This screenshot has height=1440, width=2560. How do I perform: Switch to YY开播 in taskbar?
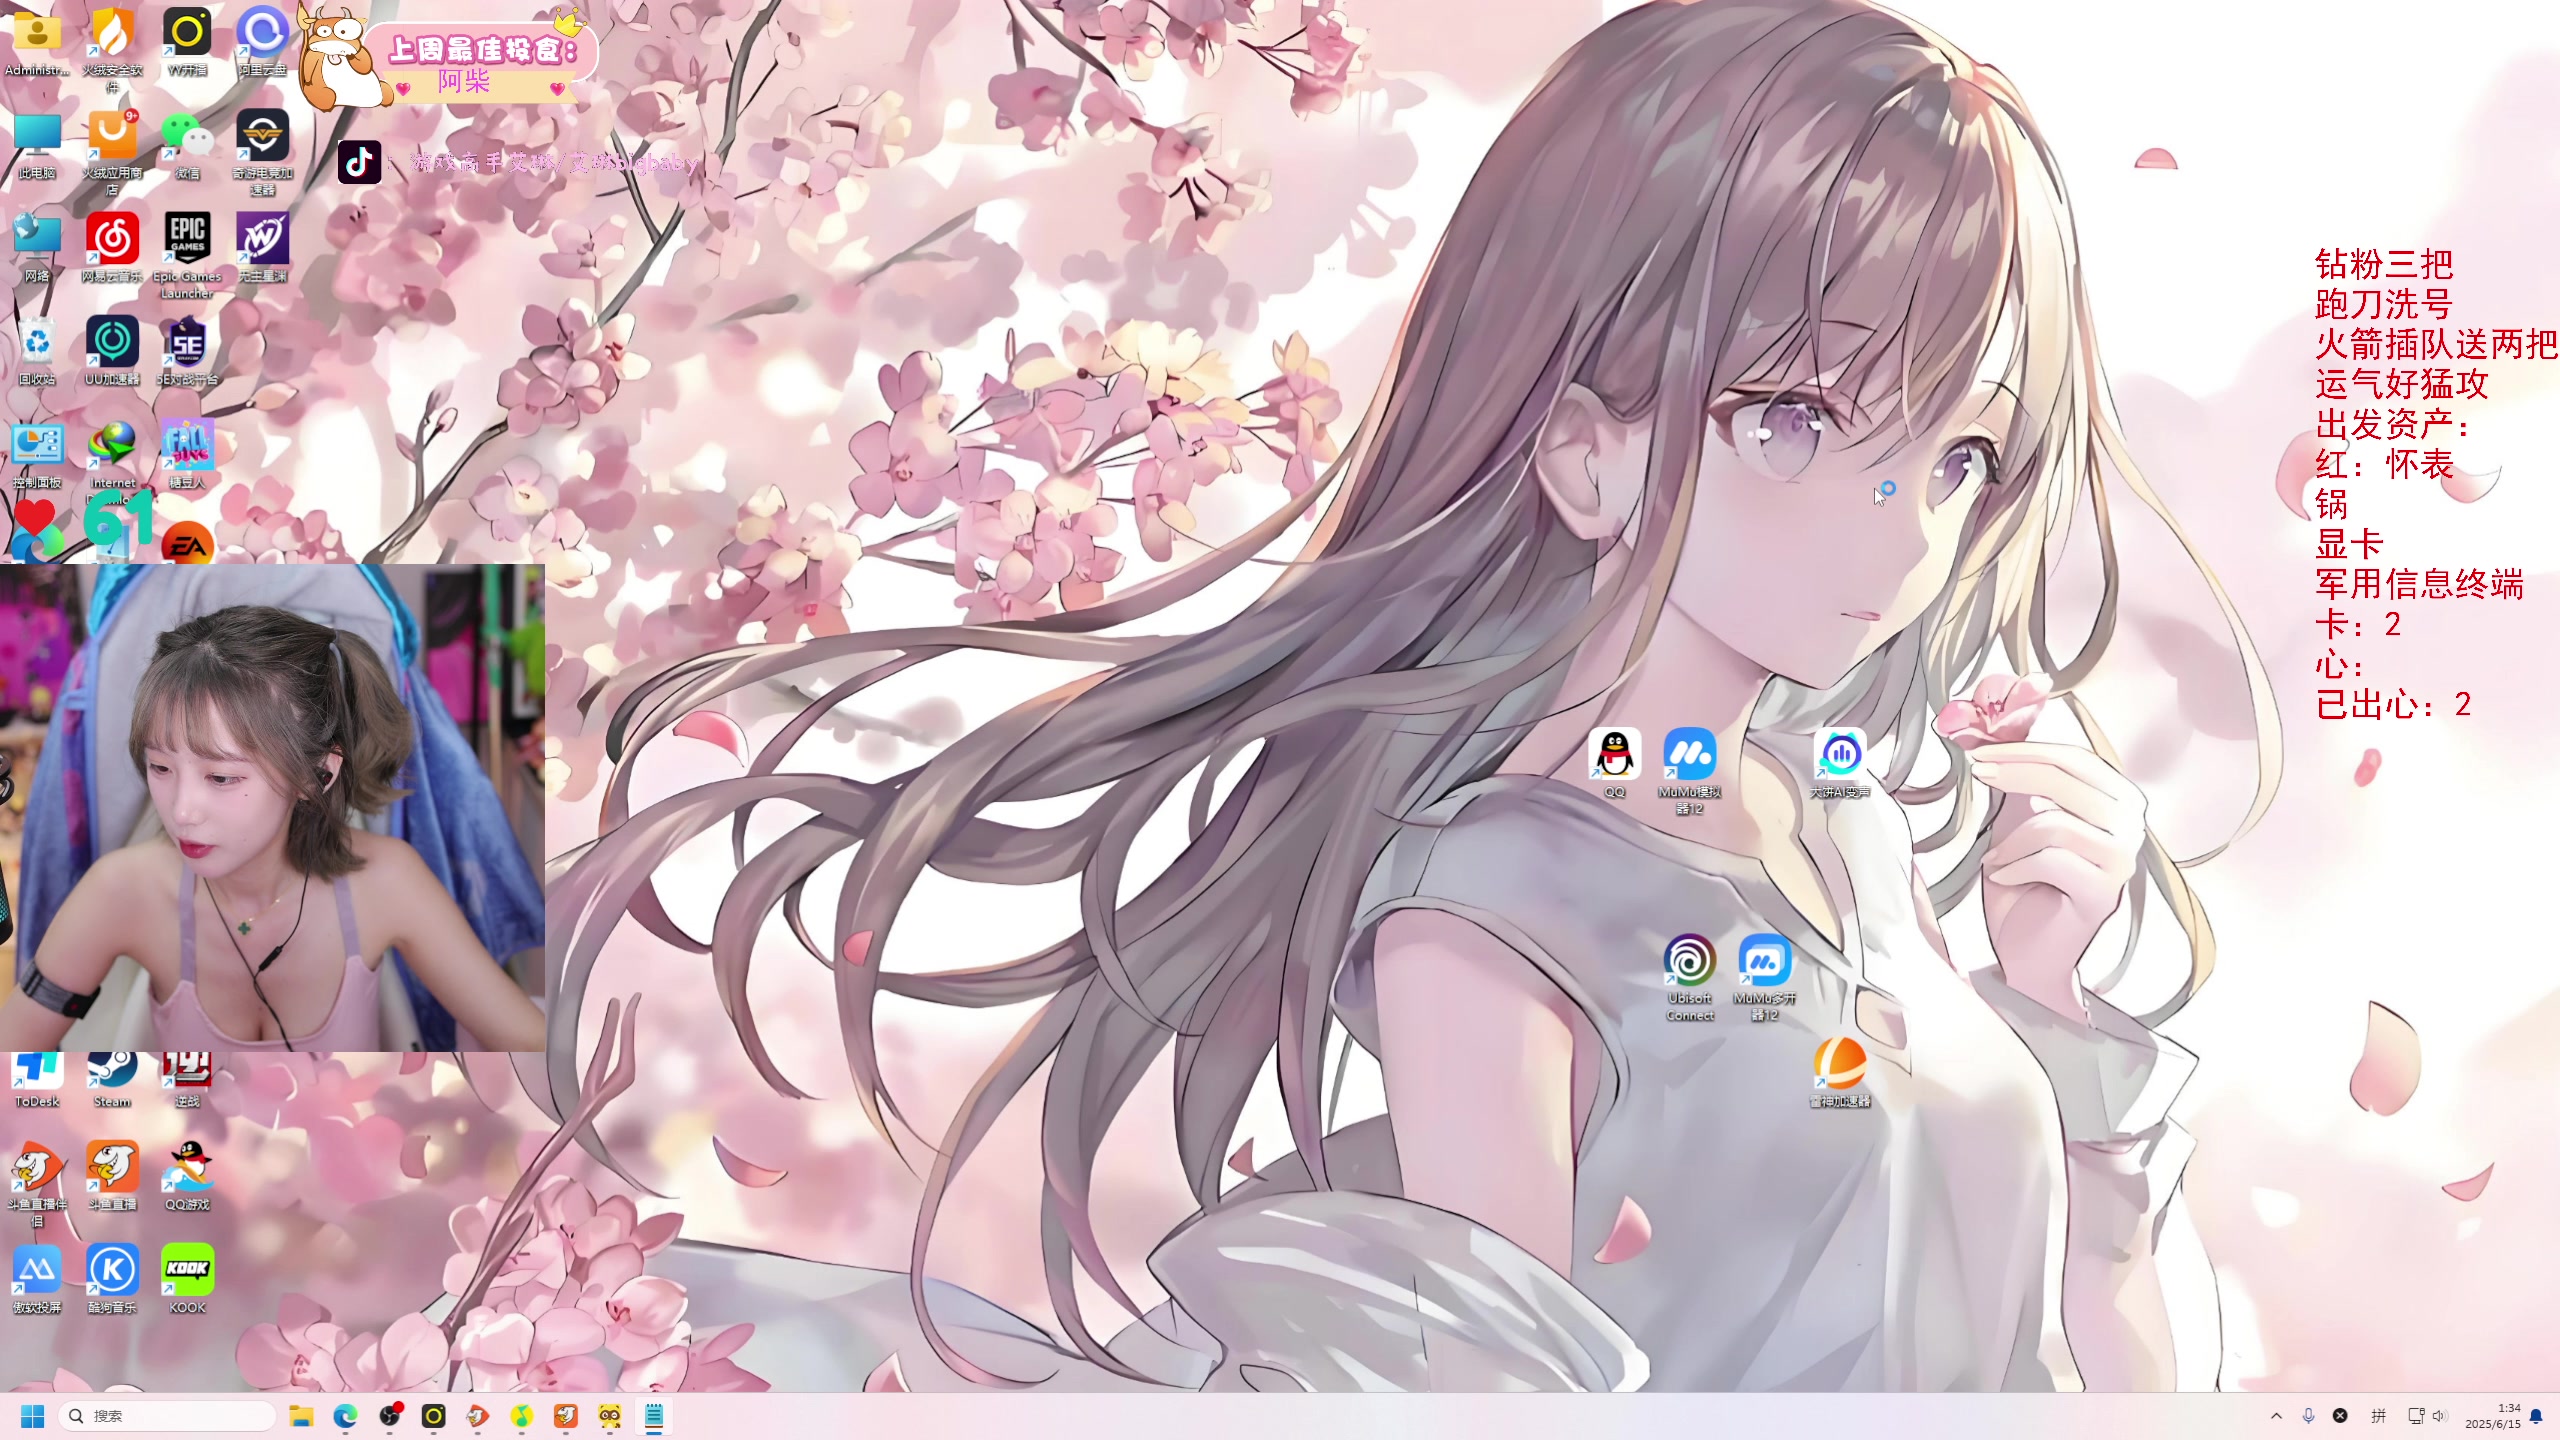433,1416
